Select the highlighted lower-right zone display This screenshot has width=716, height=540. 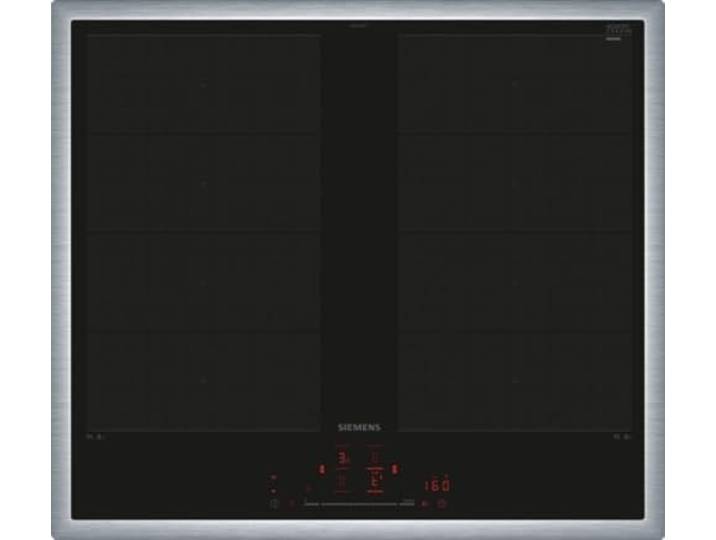[375, 480]
